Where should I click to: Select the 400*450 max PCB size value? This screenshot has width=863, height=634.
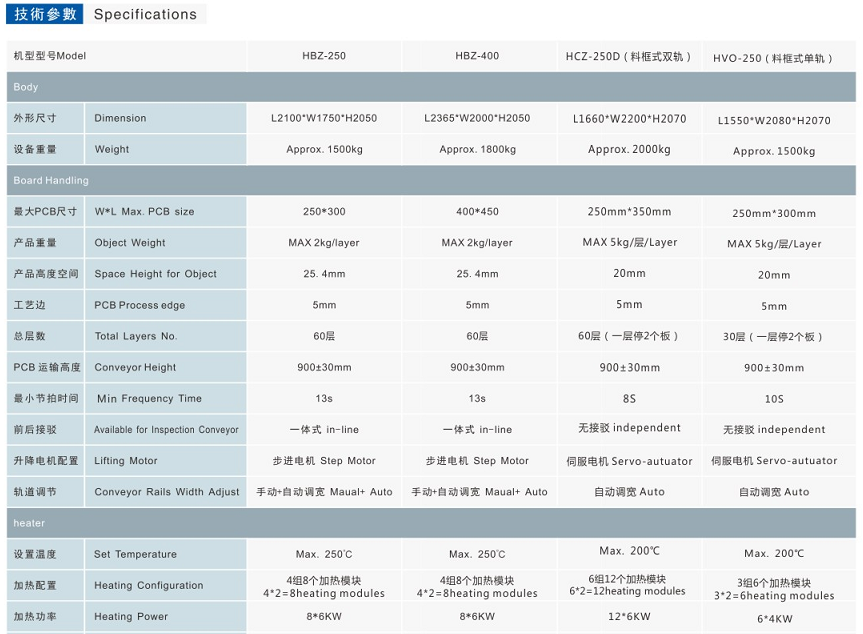tap(477, 212)
